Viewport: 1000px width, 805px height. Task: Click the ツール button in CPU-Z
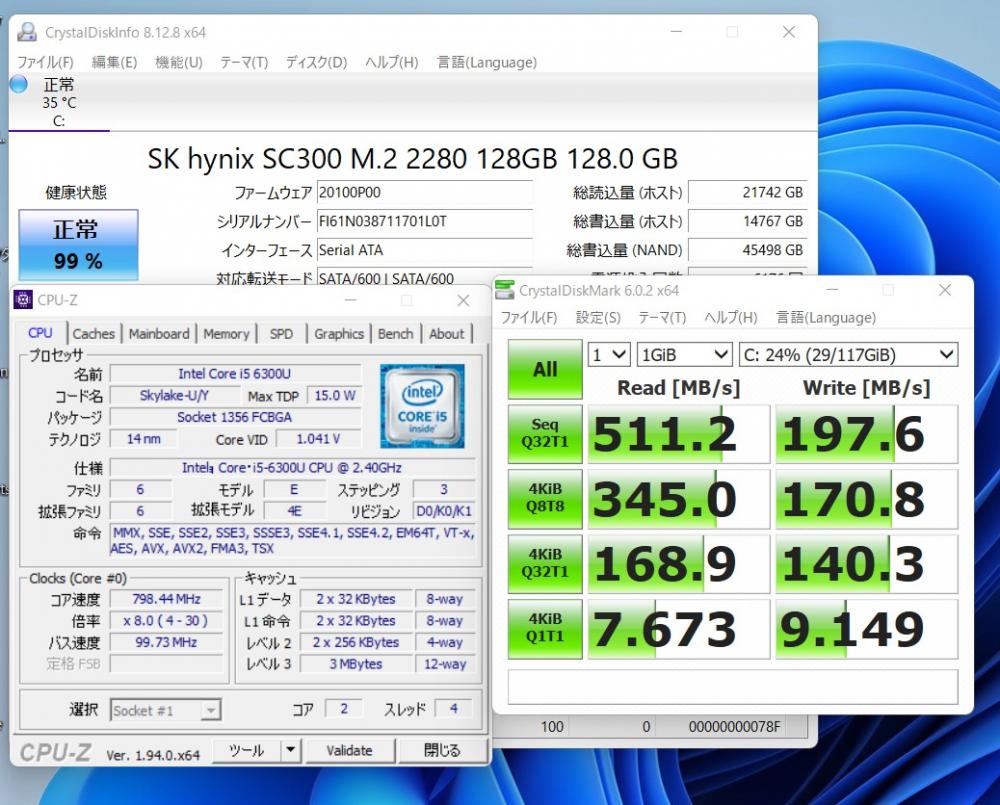coord(246,750)
